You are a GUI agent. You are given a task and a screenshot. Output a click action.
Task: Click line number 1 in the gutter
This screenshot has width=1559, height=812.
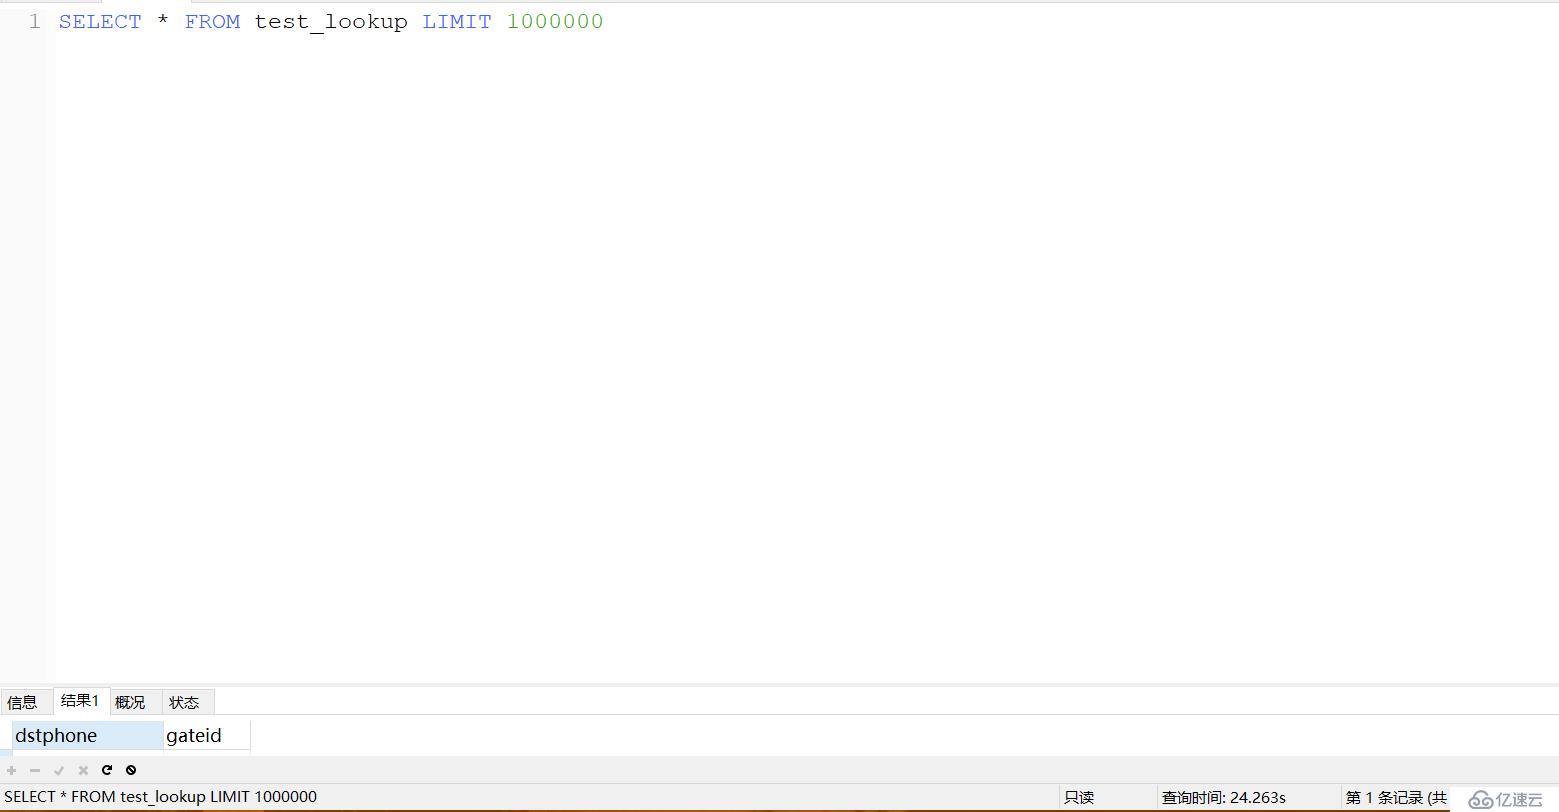[35, 21]
